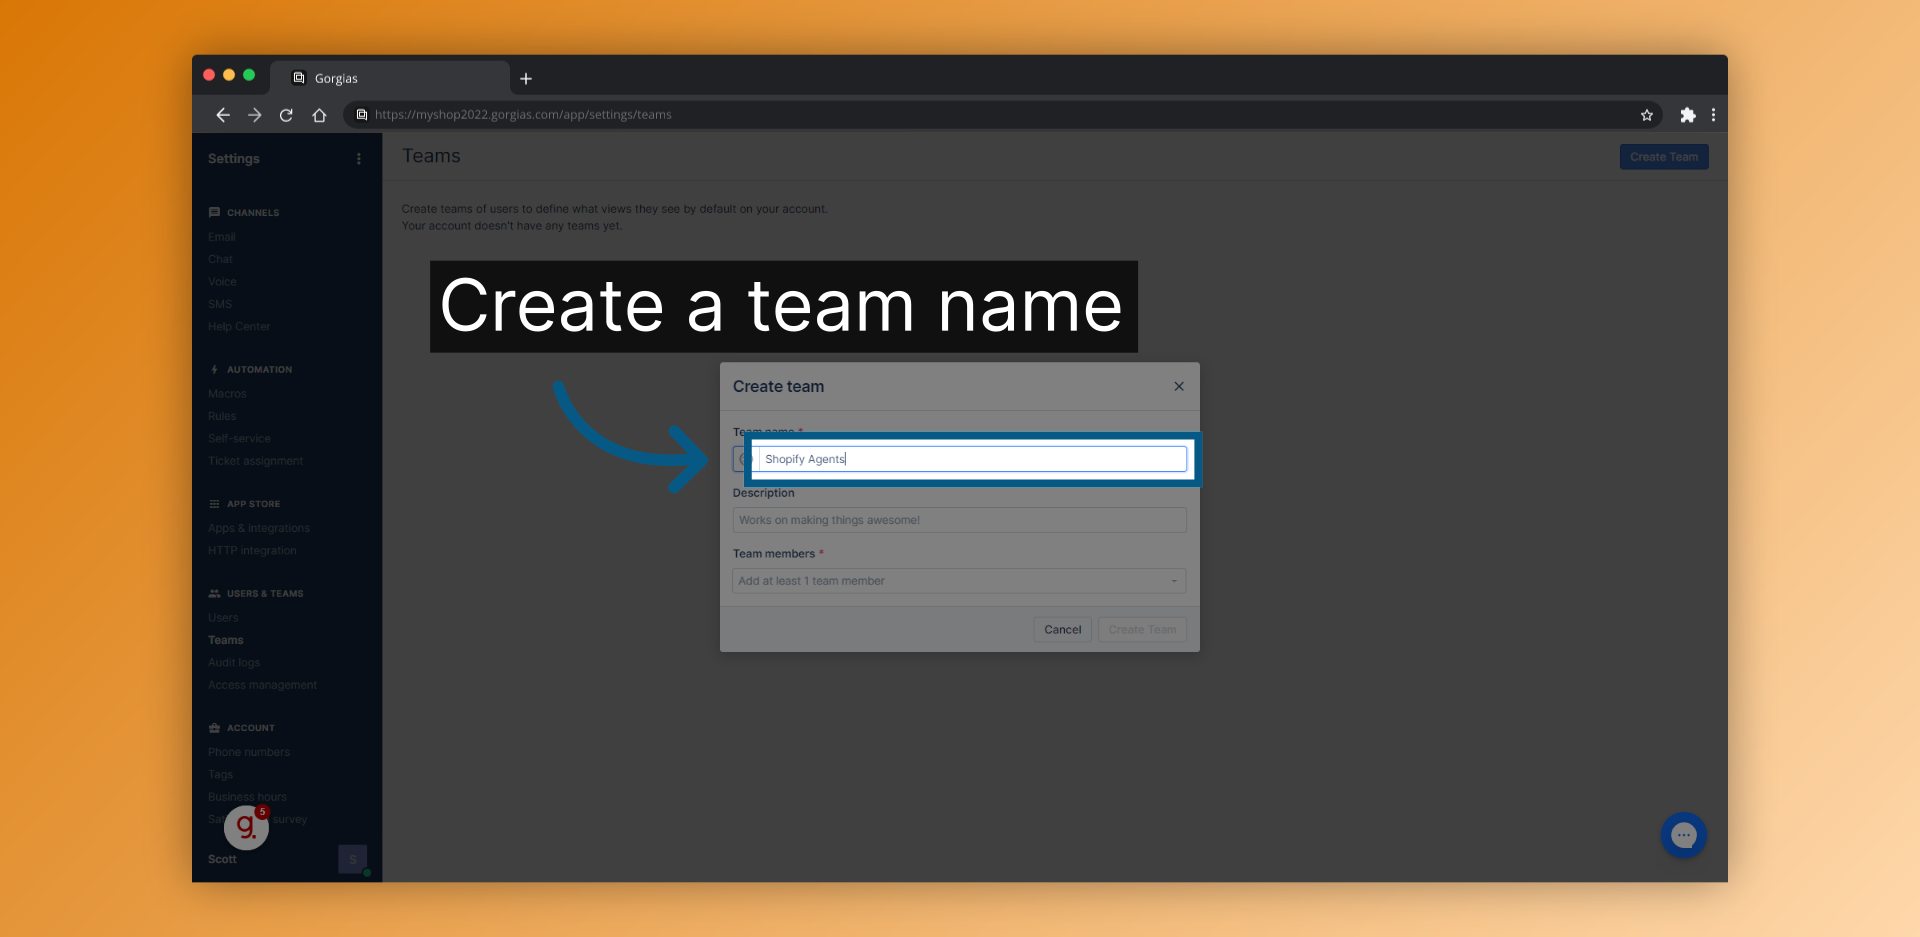
Task: Open Self-service settings
Action: [239, 439]
